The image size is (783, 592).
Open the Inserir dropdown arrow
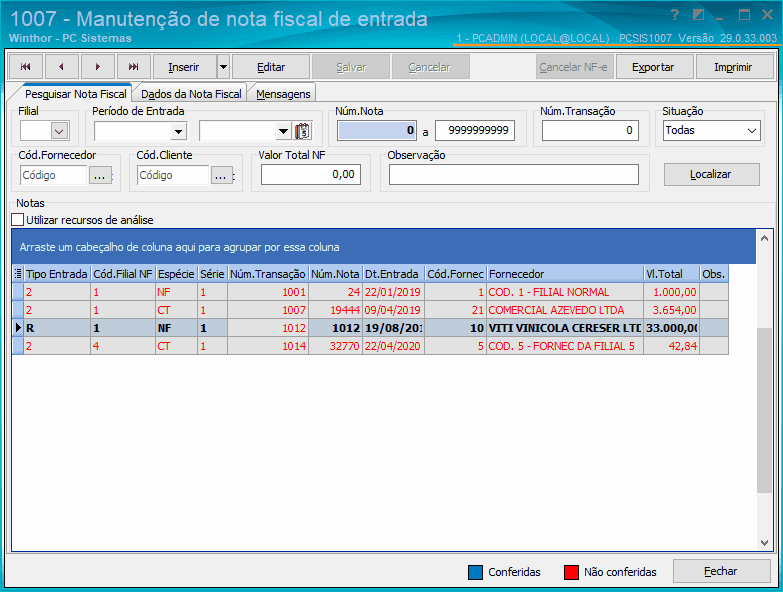[223, 67]
